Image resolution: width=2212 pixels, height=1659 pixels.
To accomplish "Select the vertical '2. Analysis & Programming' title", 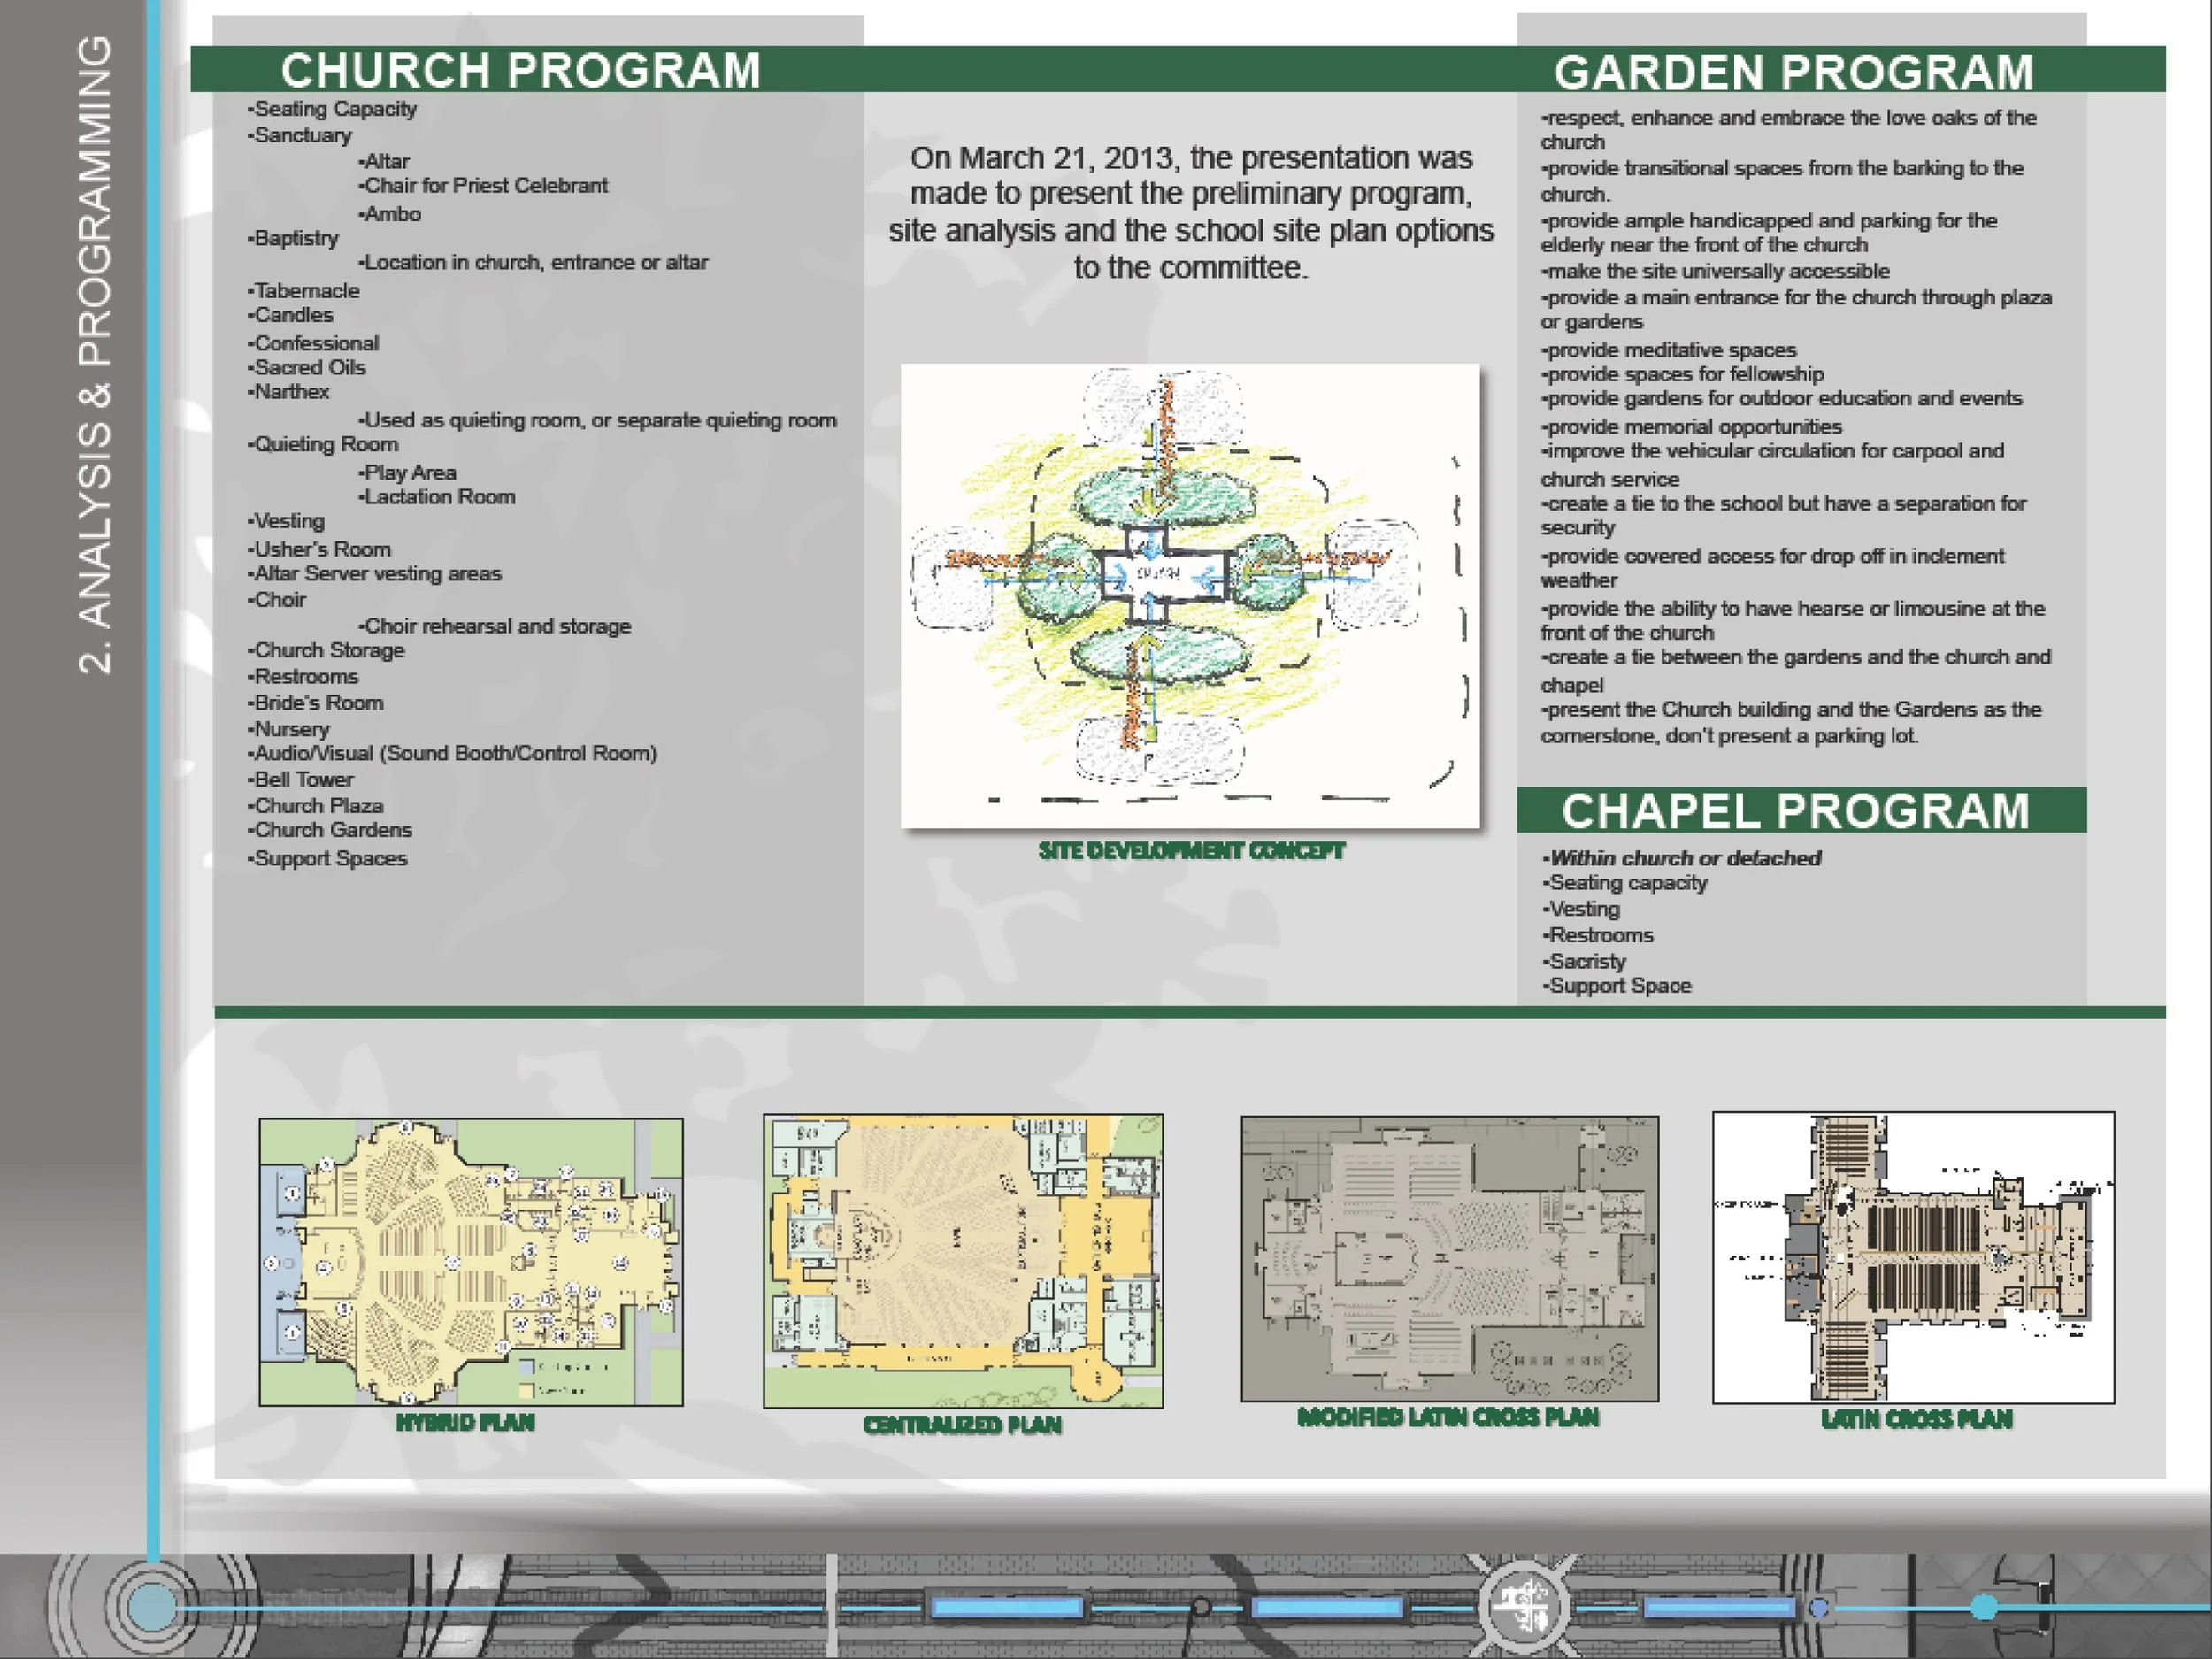I will point(95,354).
